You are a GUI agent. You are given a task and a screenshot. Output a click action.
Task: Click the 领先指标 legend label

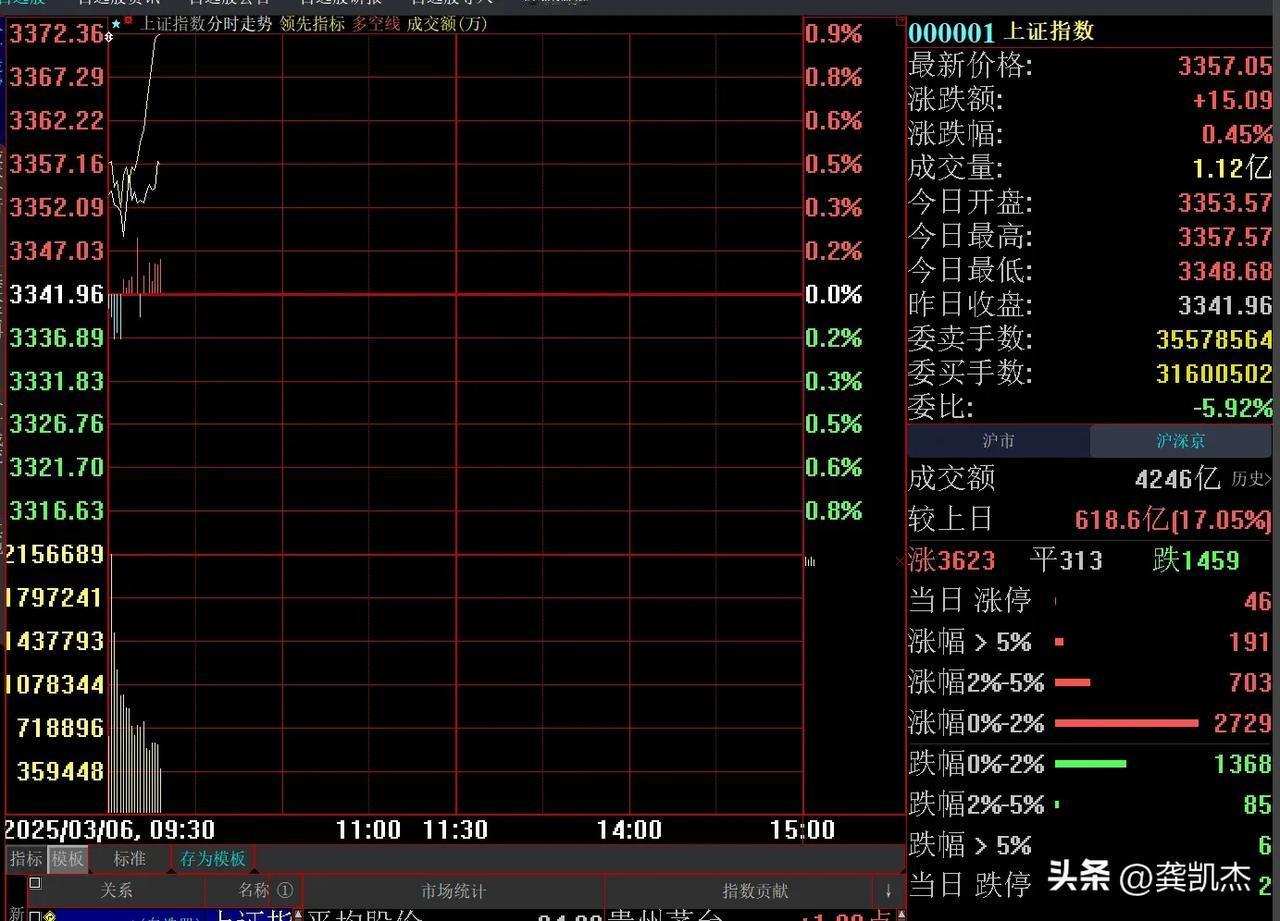coord(312,24)
